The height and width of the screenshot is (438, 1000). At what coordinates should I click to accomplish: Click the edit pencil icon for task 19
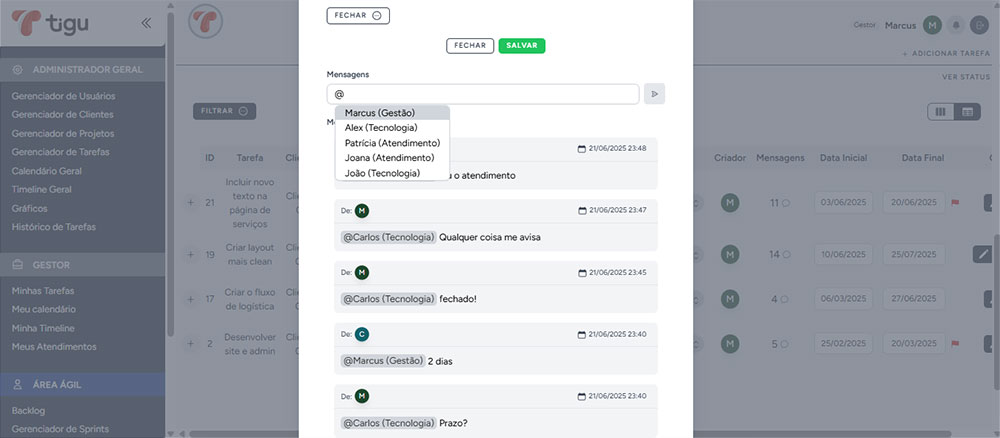pos(982,254)
